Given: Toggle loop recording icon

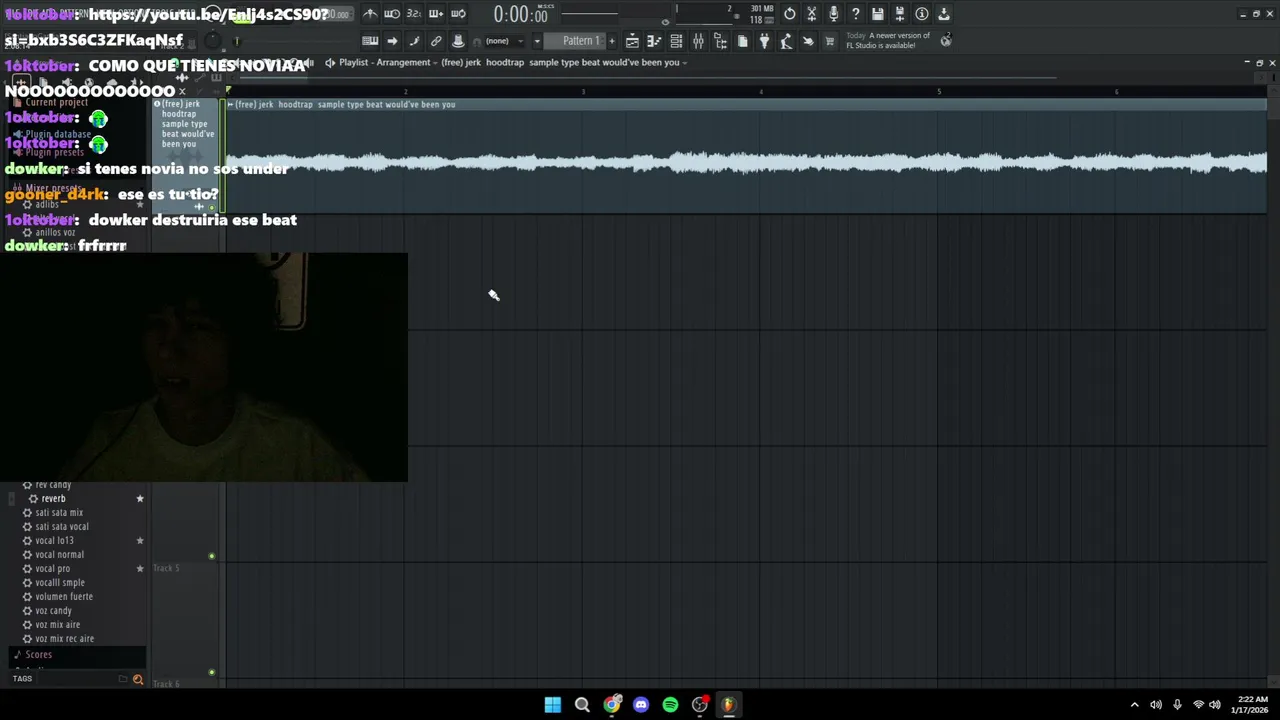Looking at the screenshot, I should point(458,14).
